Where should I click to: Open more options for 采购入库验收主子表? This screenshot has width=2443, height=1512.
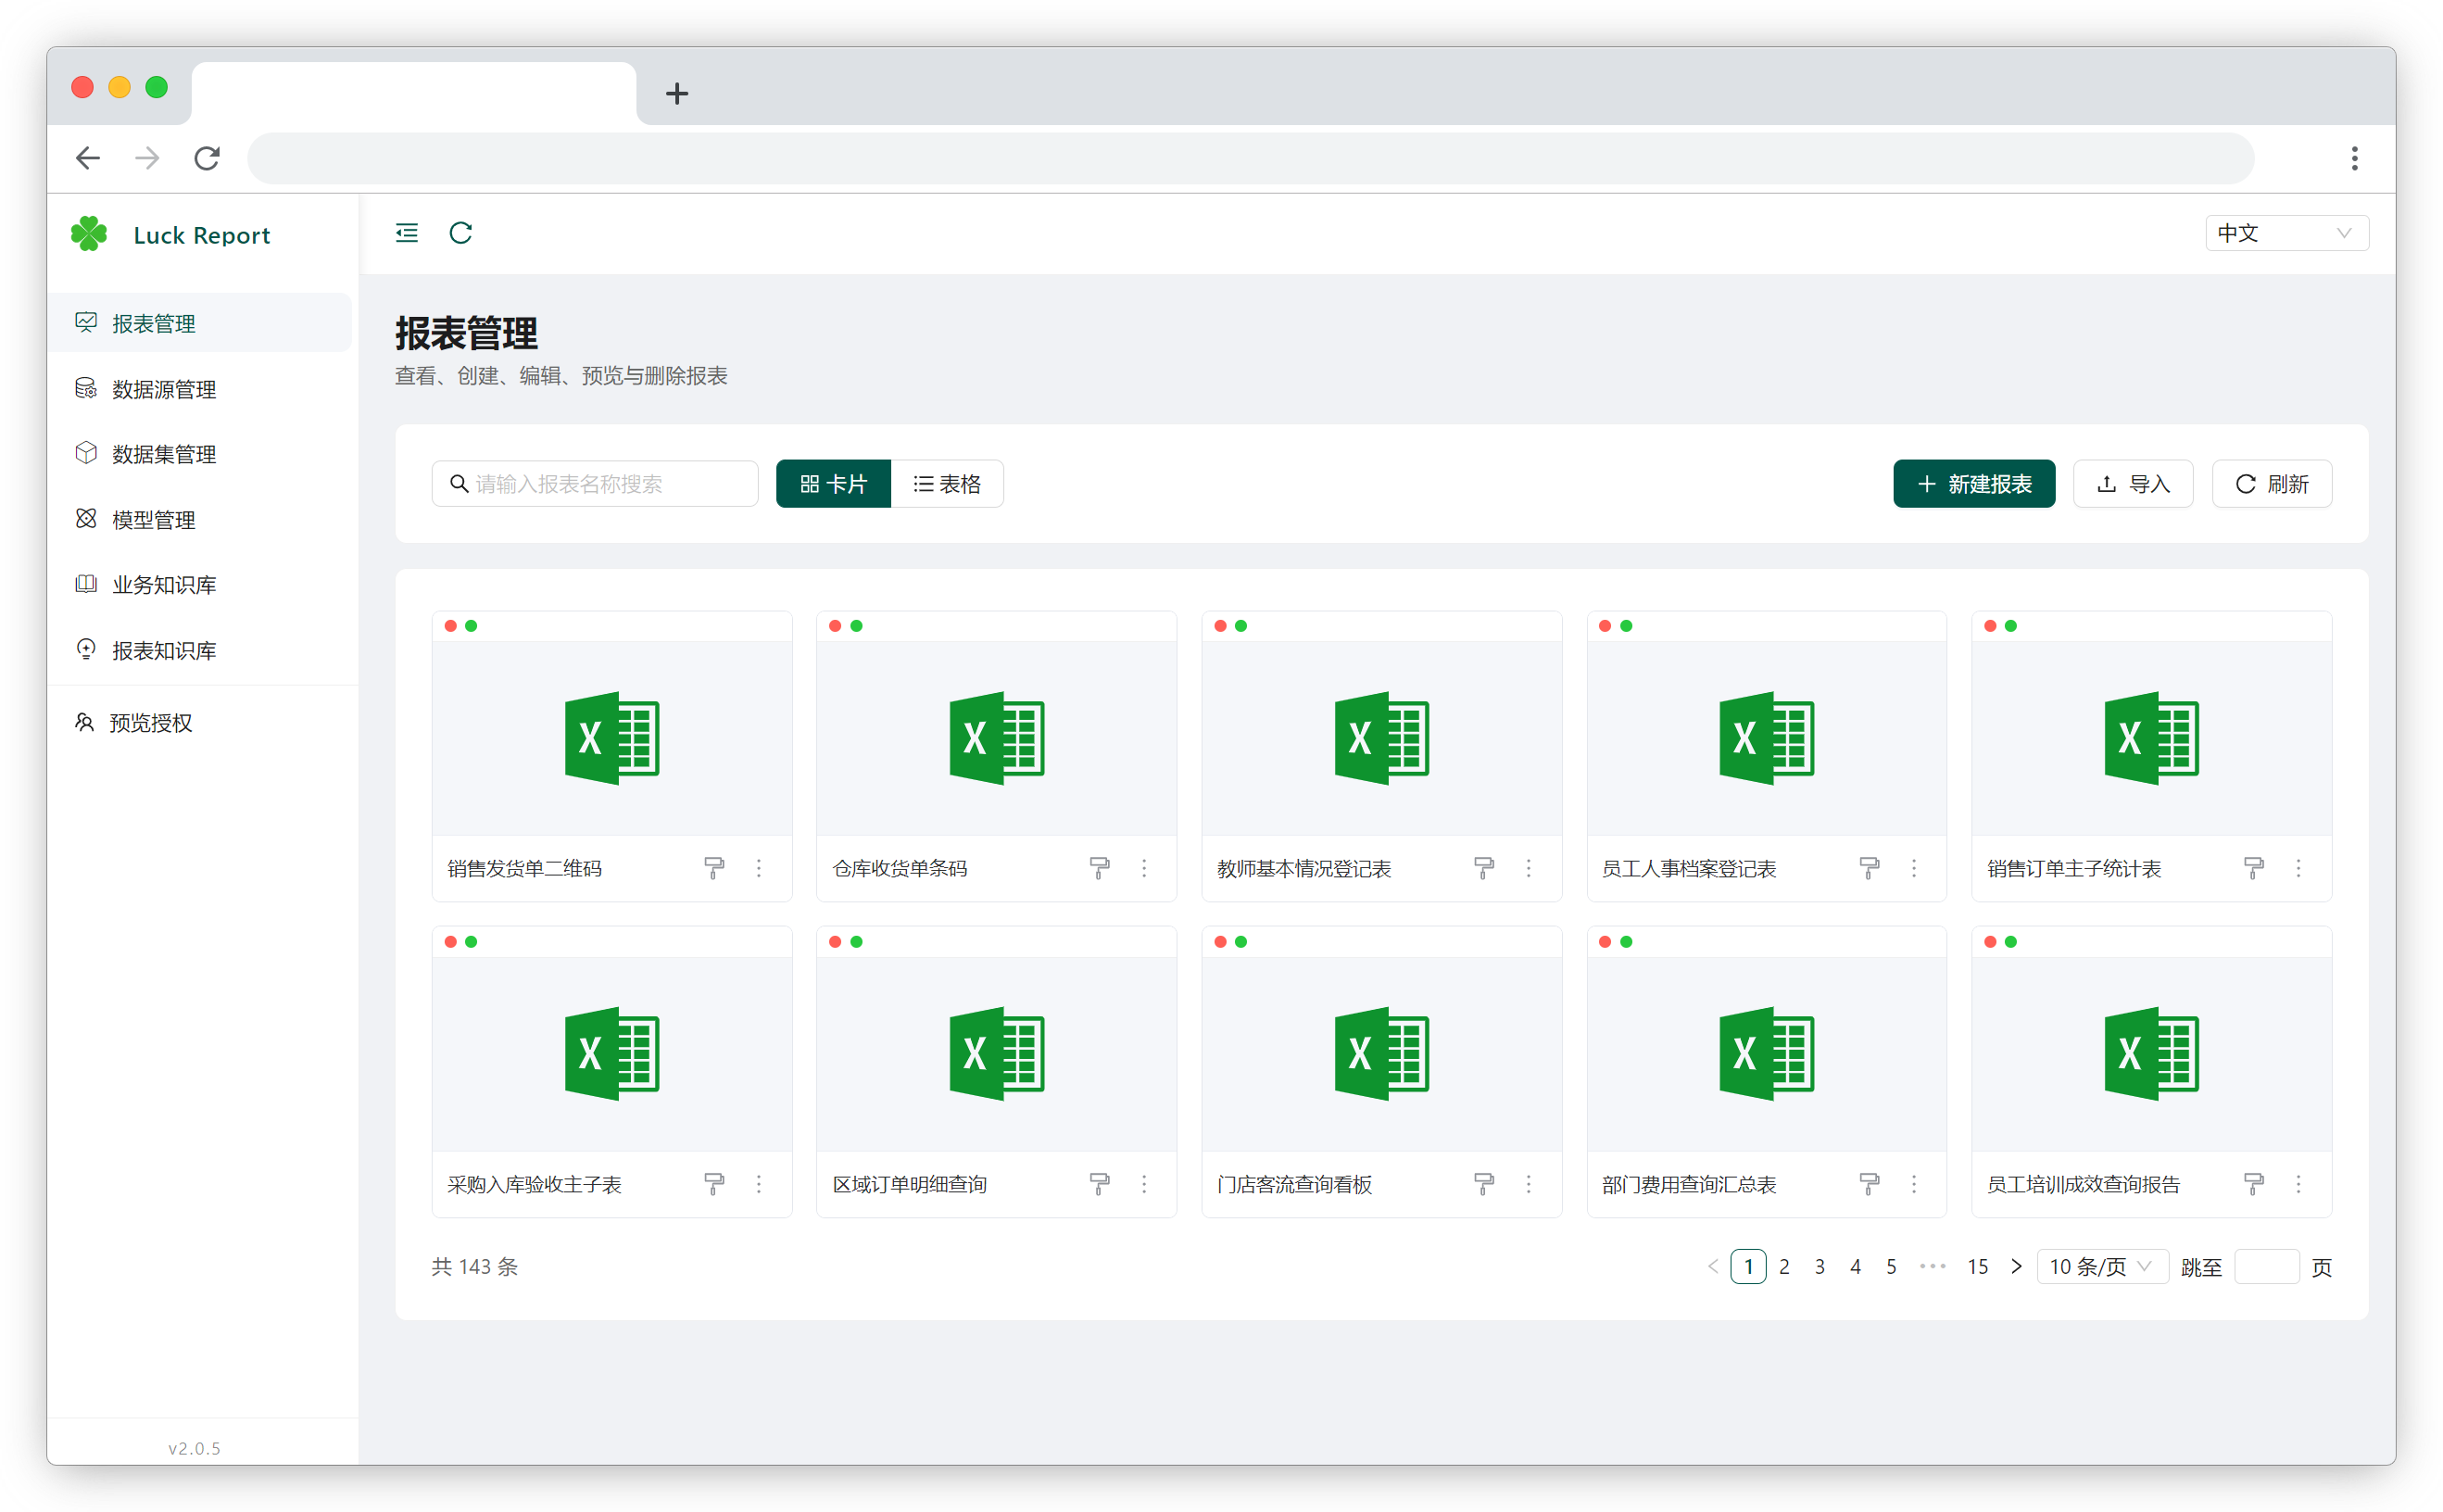pyautogui.click(x=759, y=1184)
